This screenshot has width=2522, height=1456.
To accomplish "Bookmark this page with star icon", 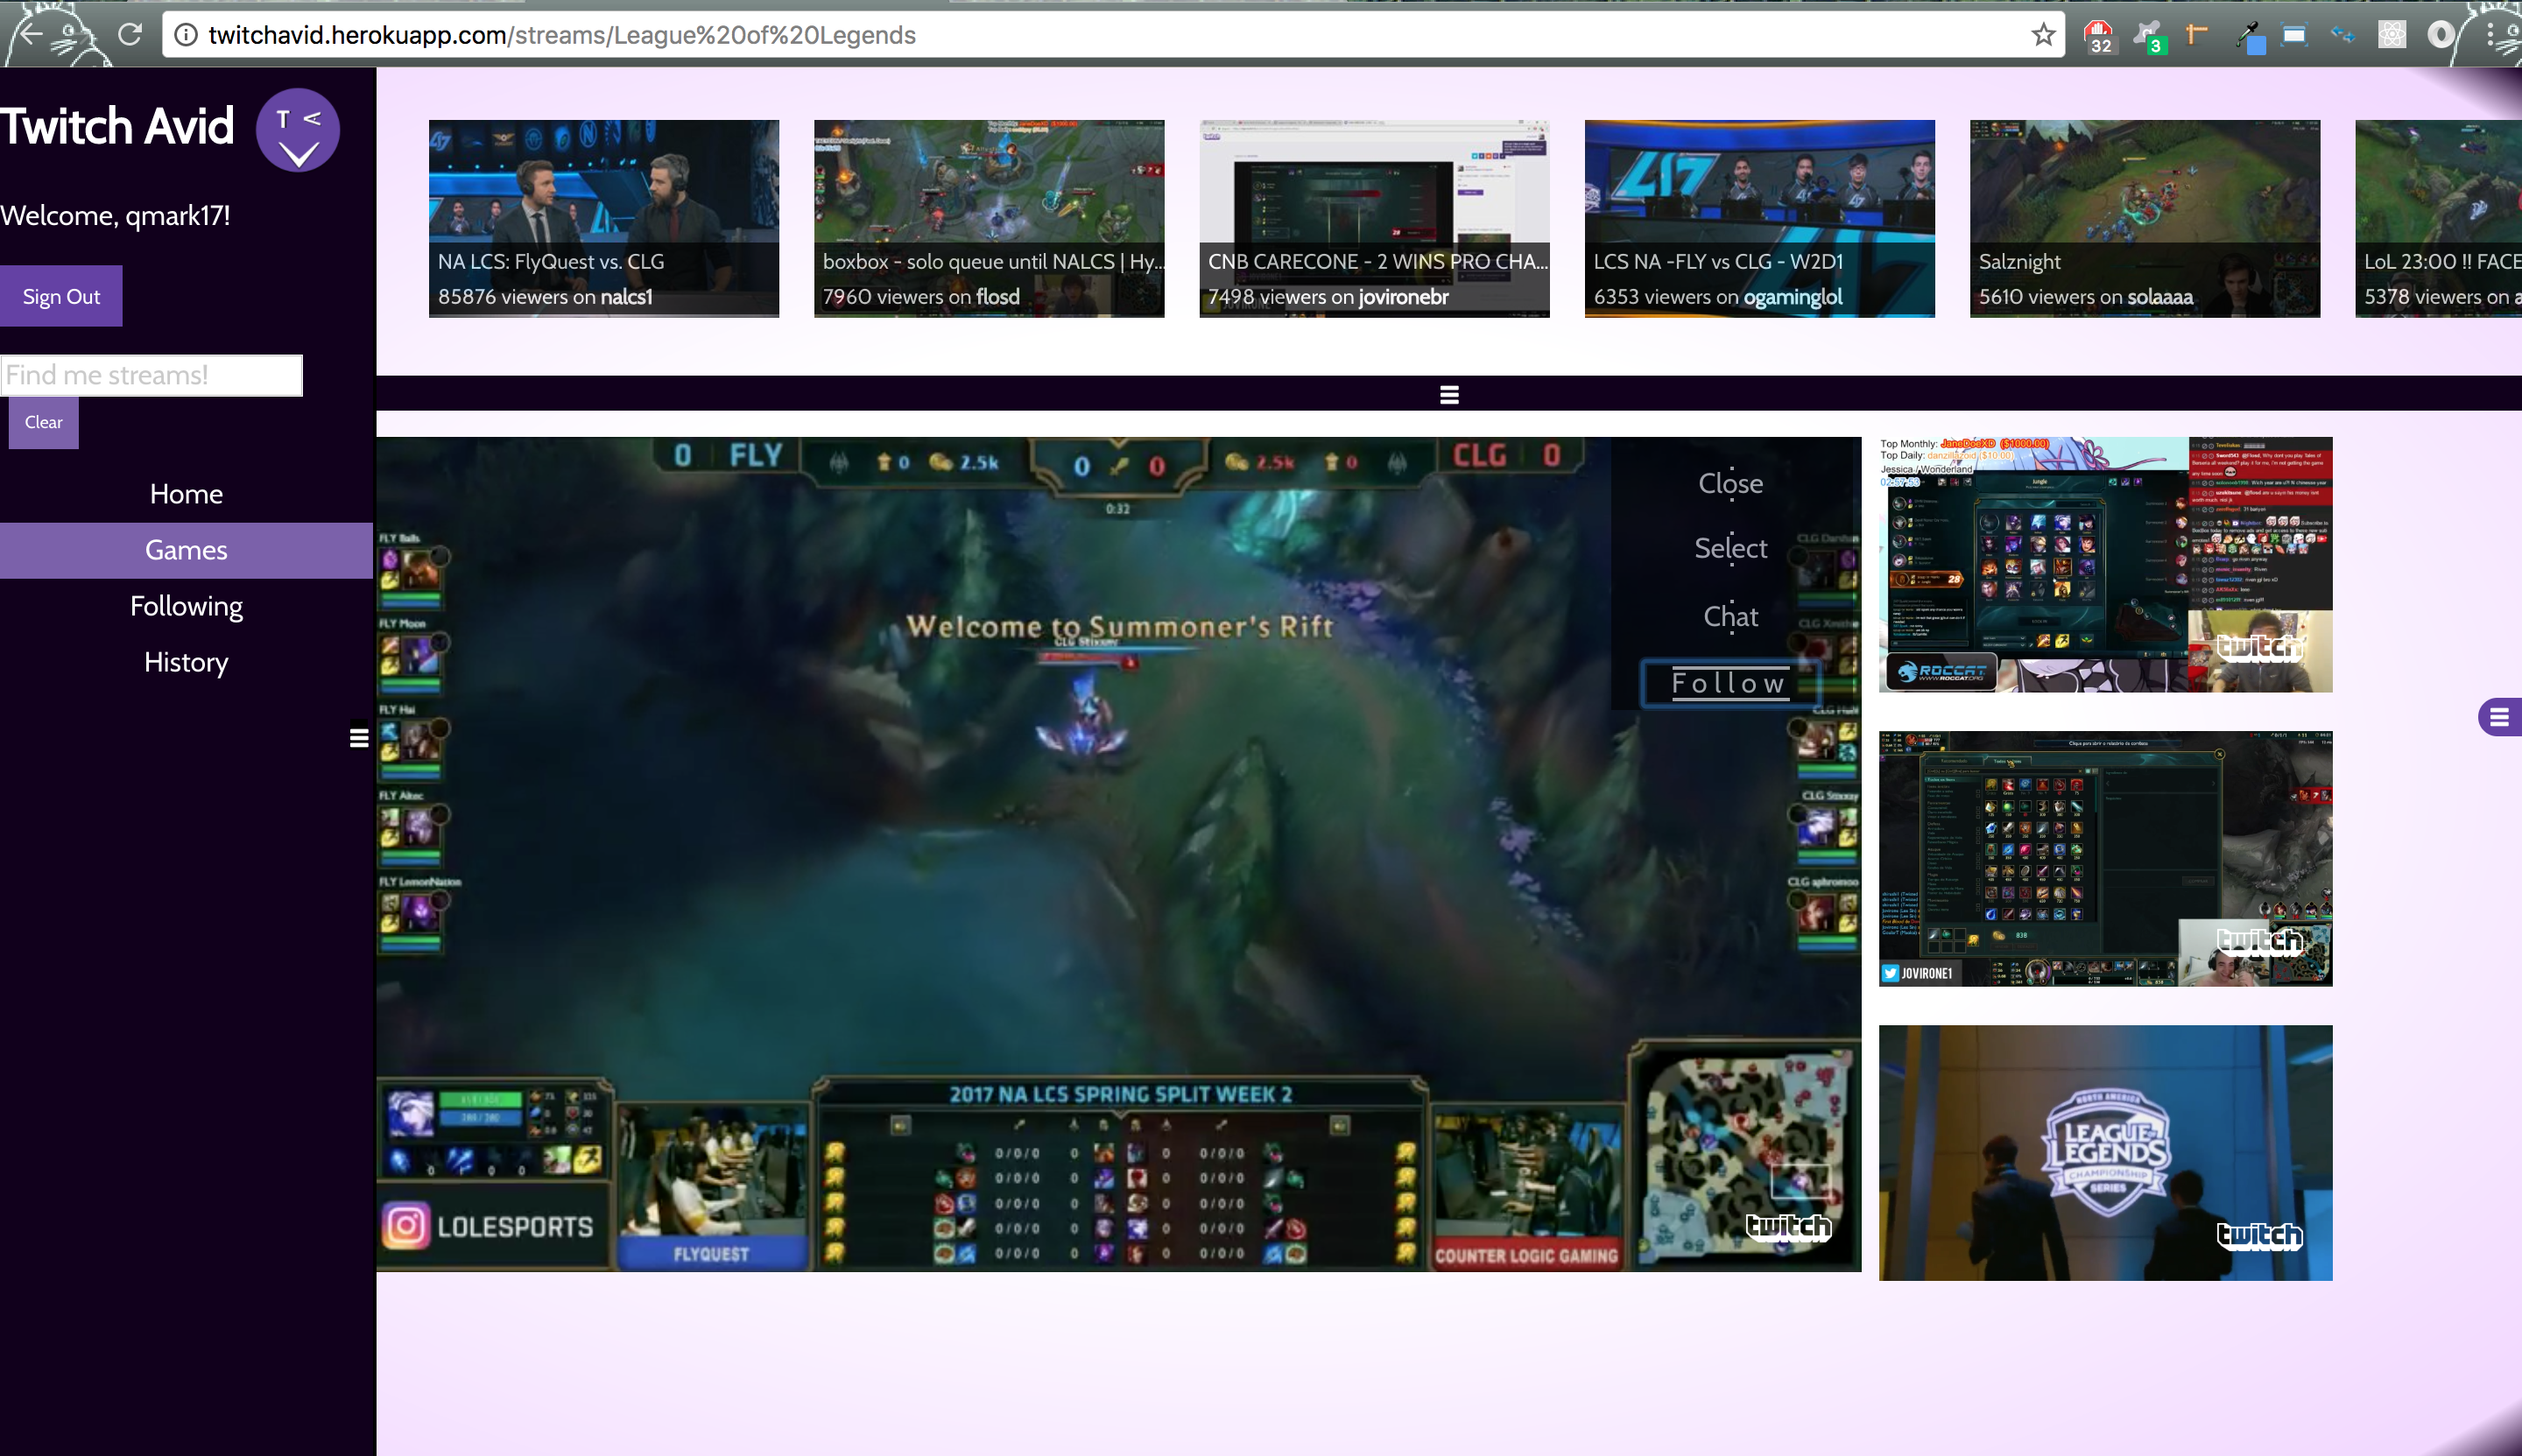I will point(2043,35).
